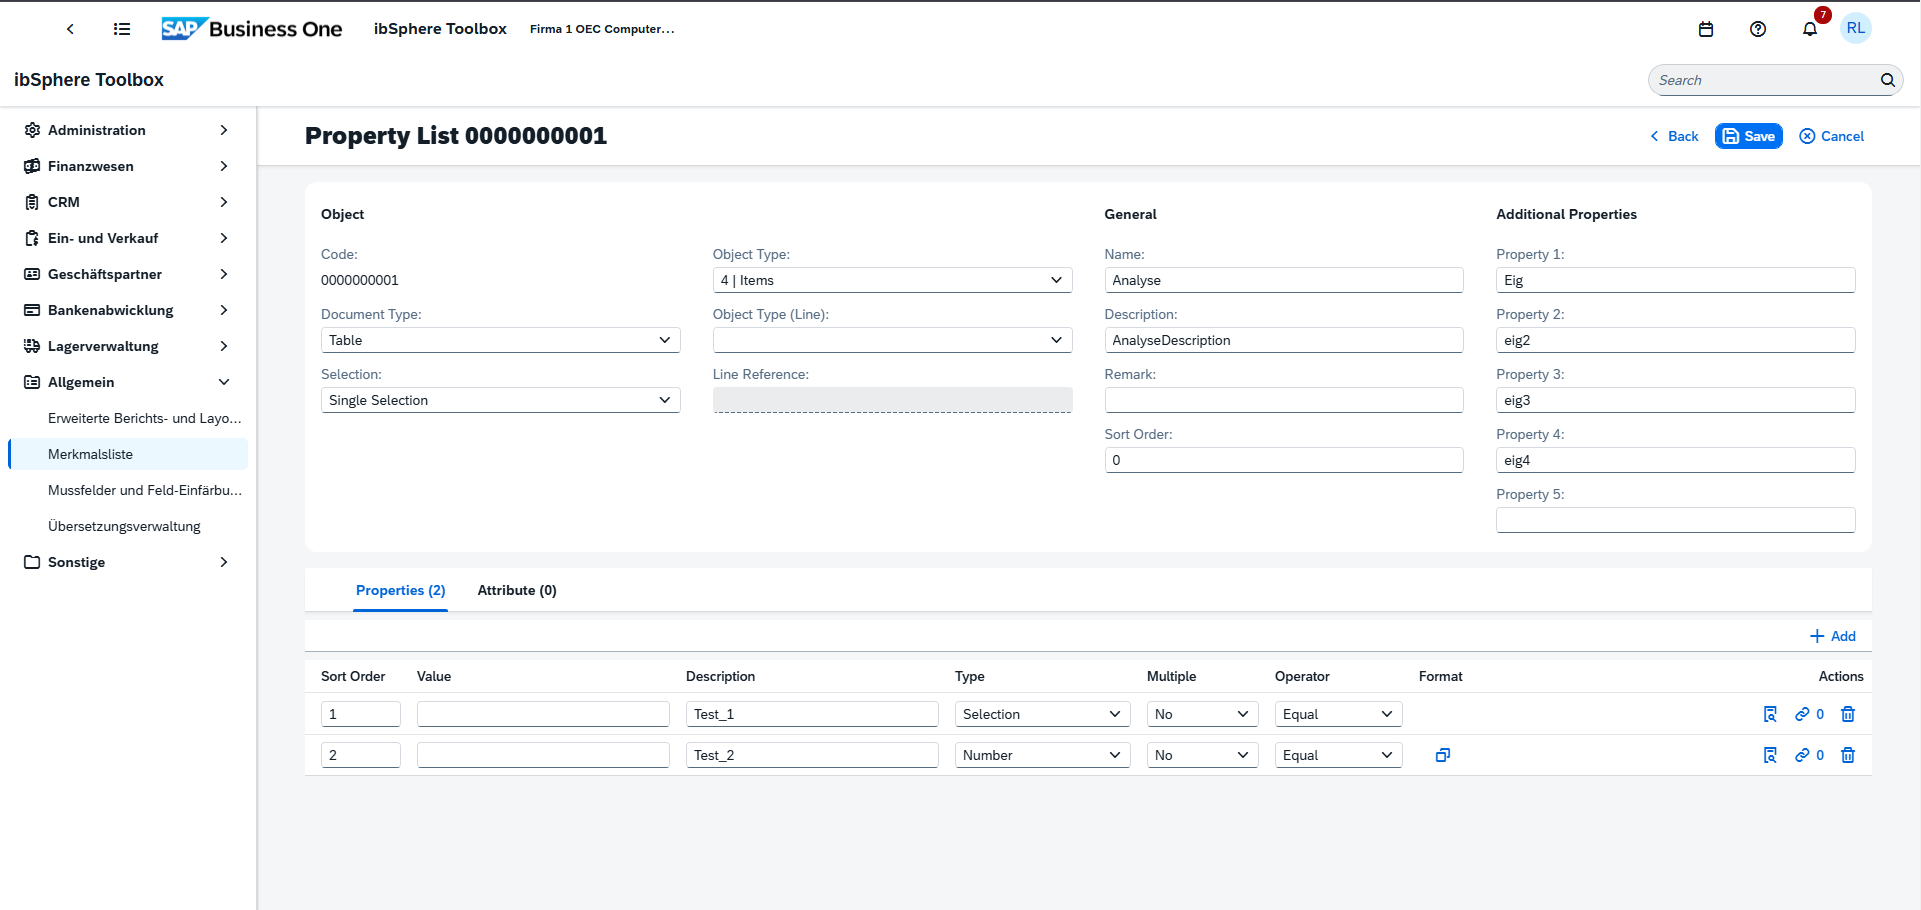
Task: Delete the Test_2 row with trash icon
Action: [1848, 755]
